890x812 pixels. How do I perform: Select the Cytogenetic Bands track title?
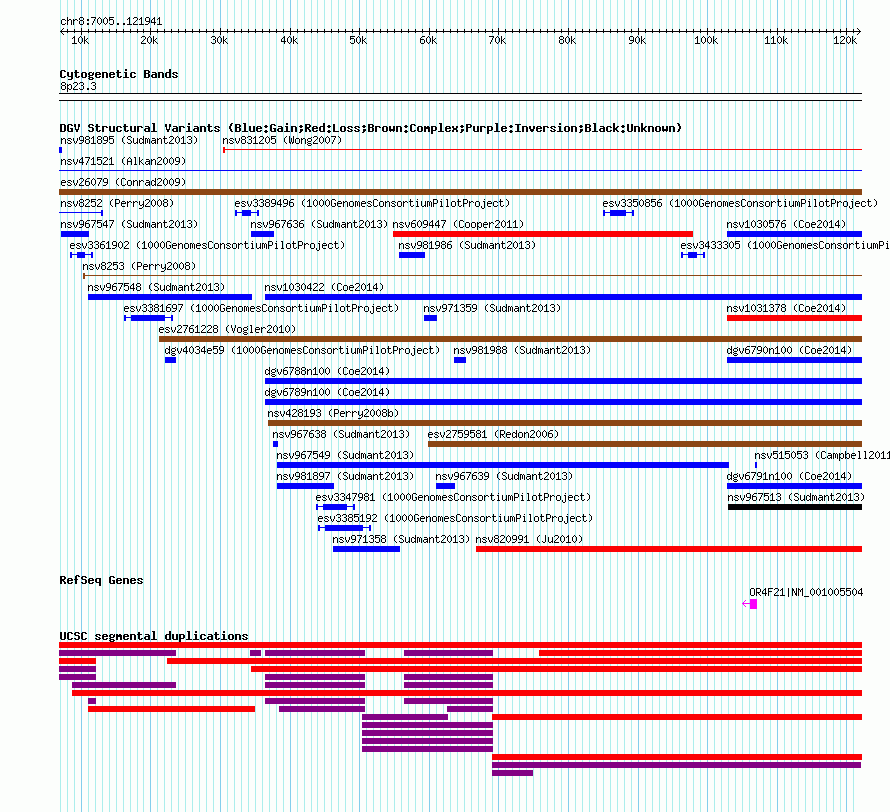tap(119, 74)
